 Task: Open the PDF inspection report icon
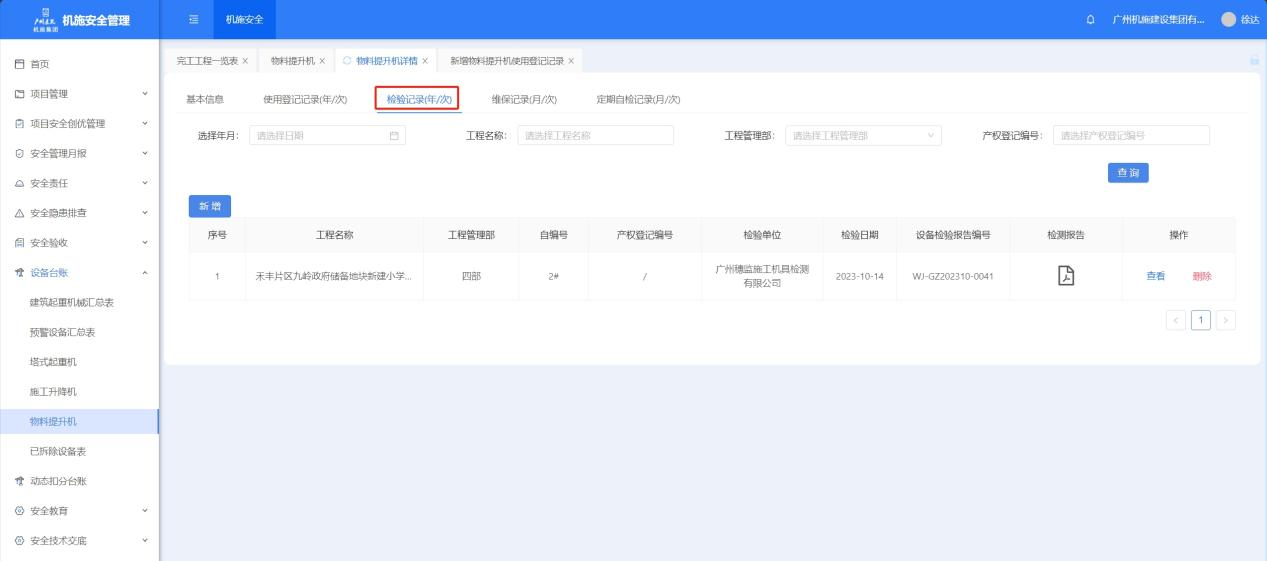pyautogui.click(x=1065, y=276)
